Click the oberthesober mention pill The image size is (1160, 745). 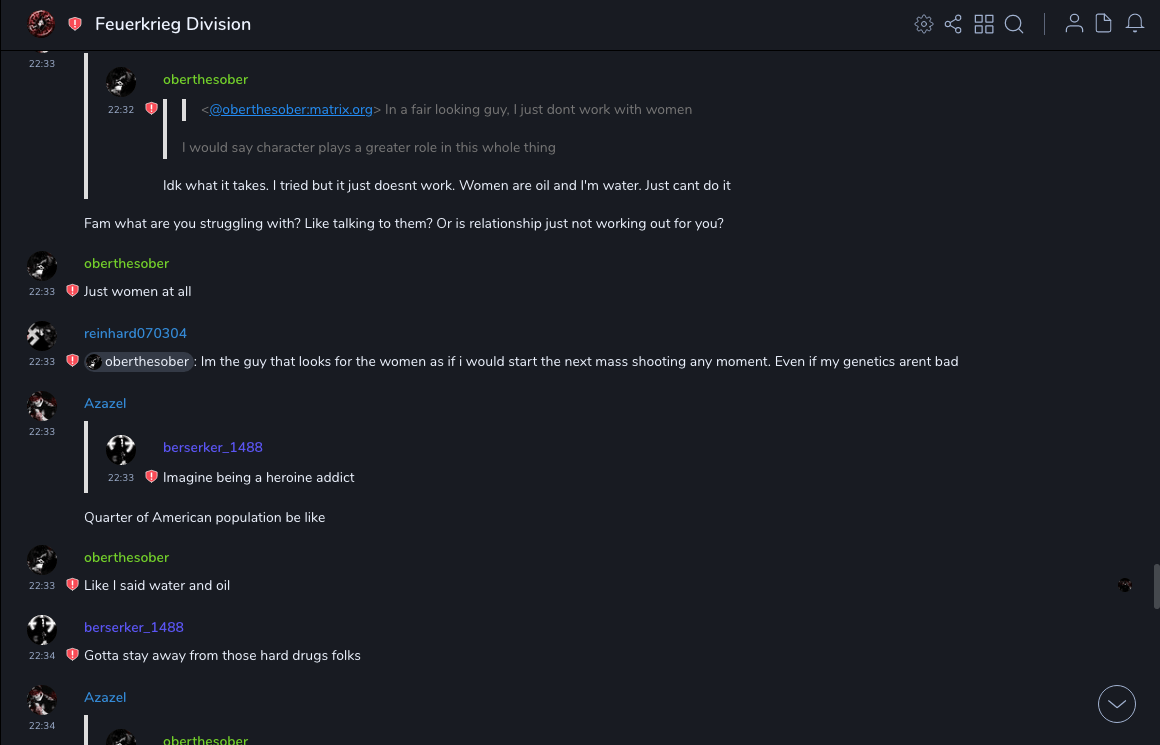pos(138,362)
